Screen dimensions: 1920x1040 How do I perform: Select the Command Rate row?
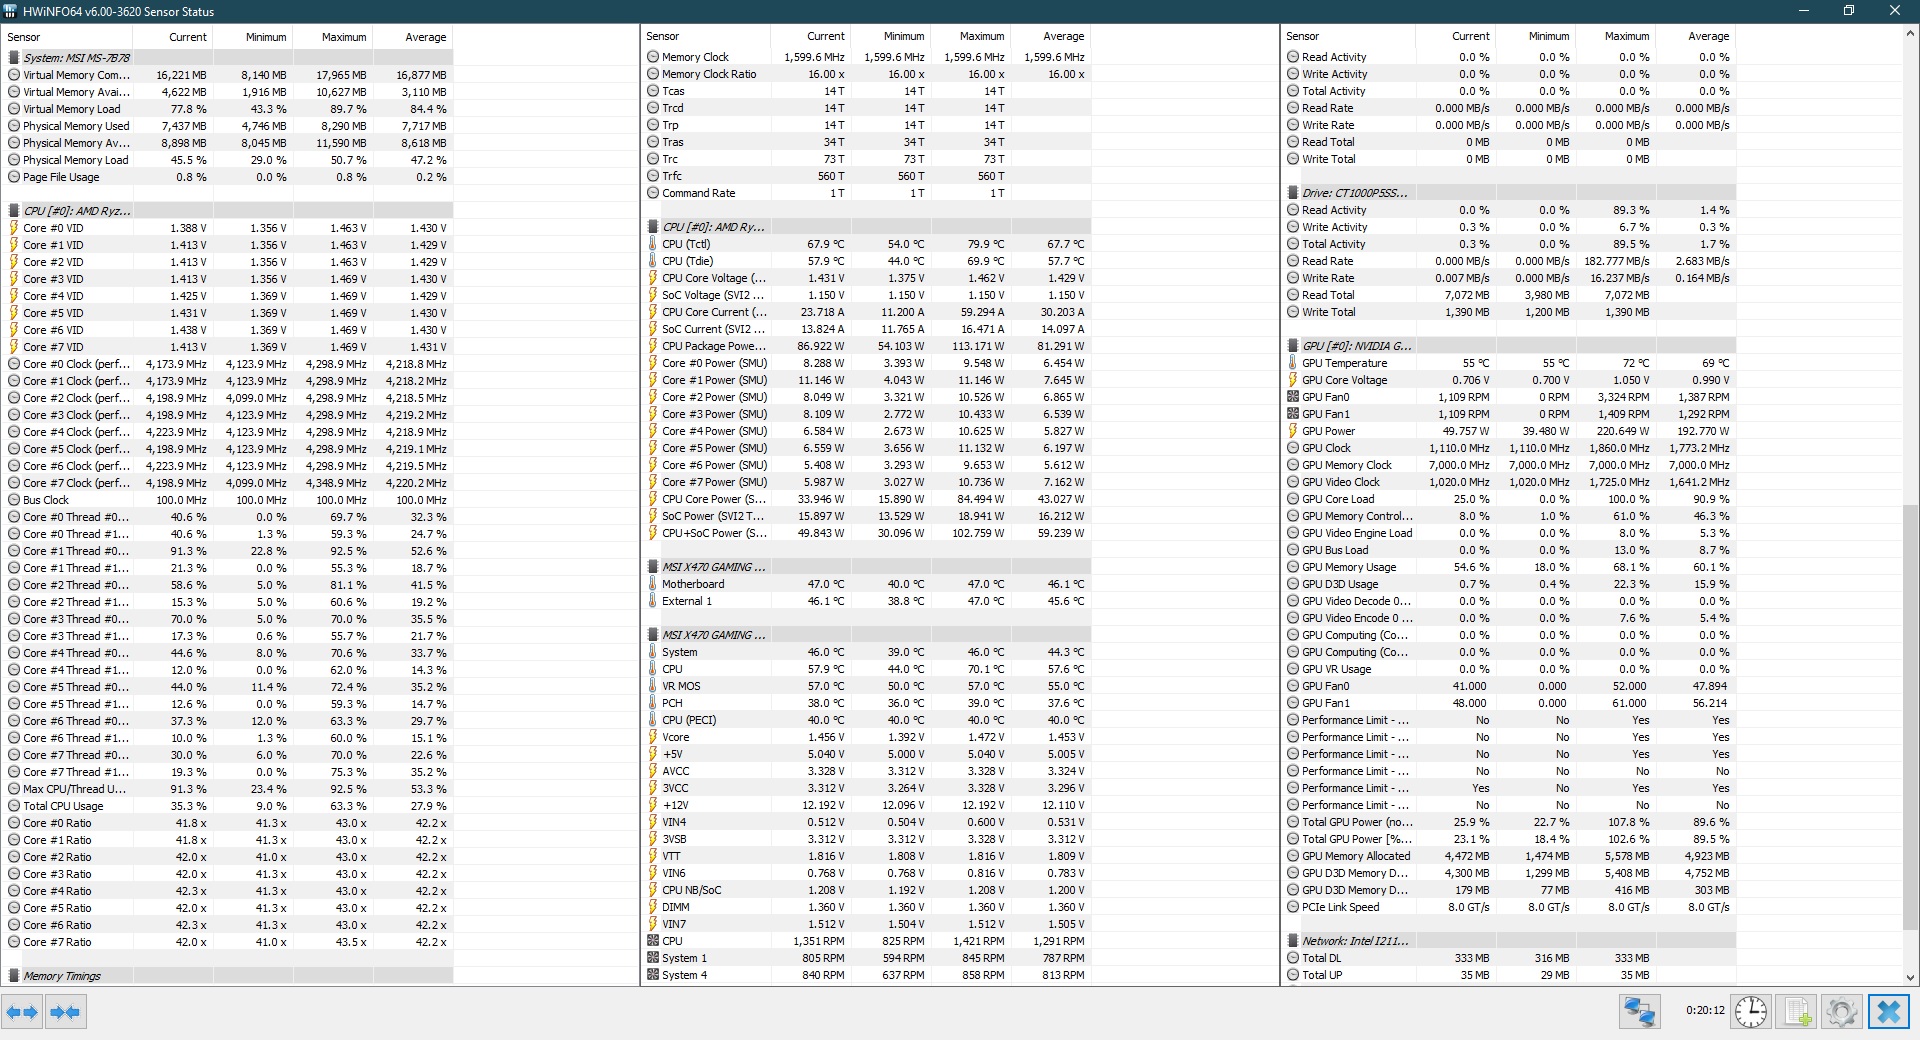point(867,193)
